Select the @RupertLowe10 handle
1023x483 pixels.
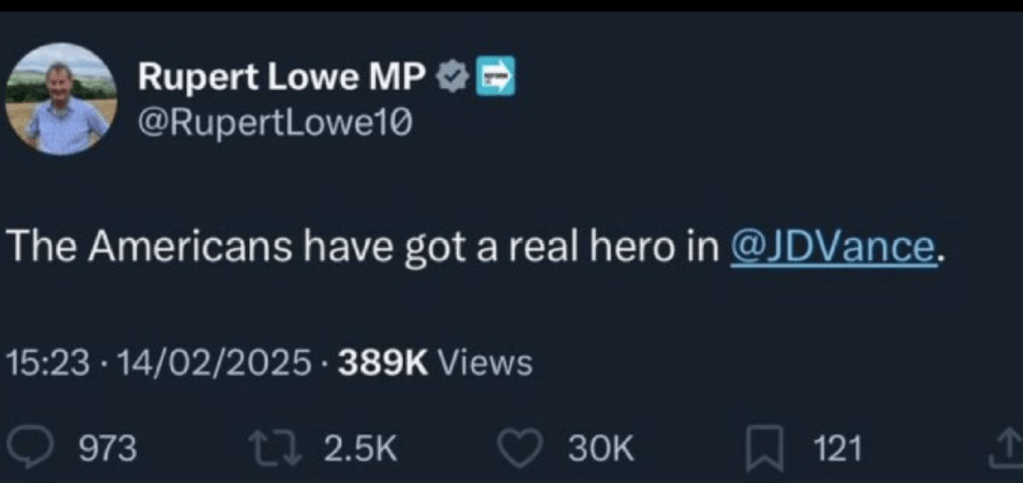[274, 122]
